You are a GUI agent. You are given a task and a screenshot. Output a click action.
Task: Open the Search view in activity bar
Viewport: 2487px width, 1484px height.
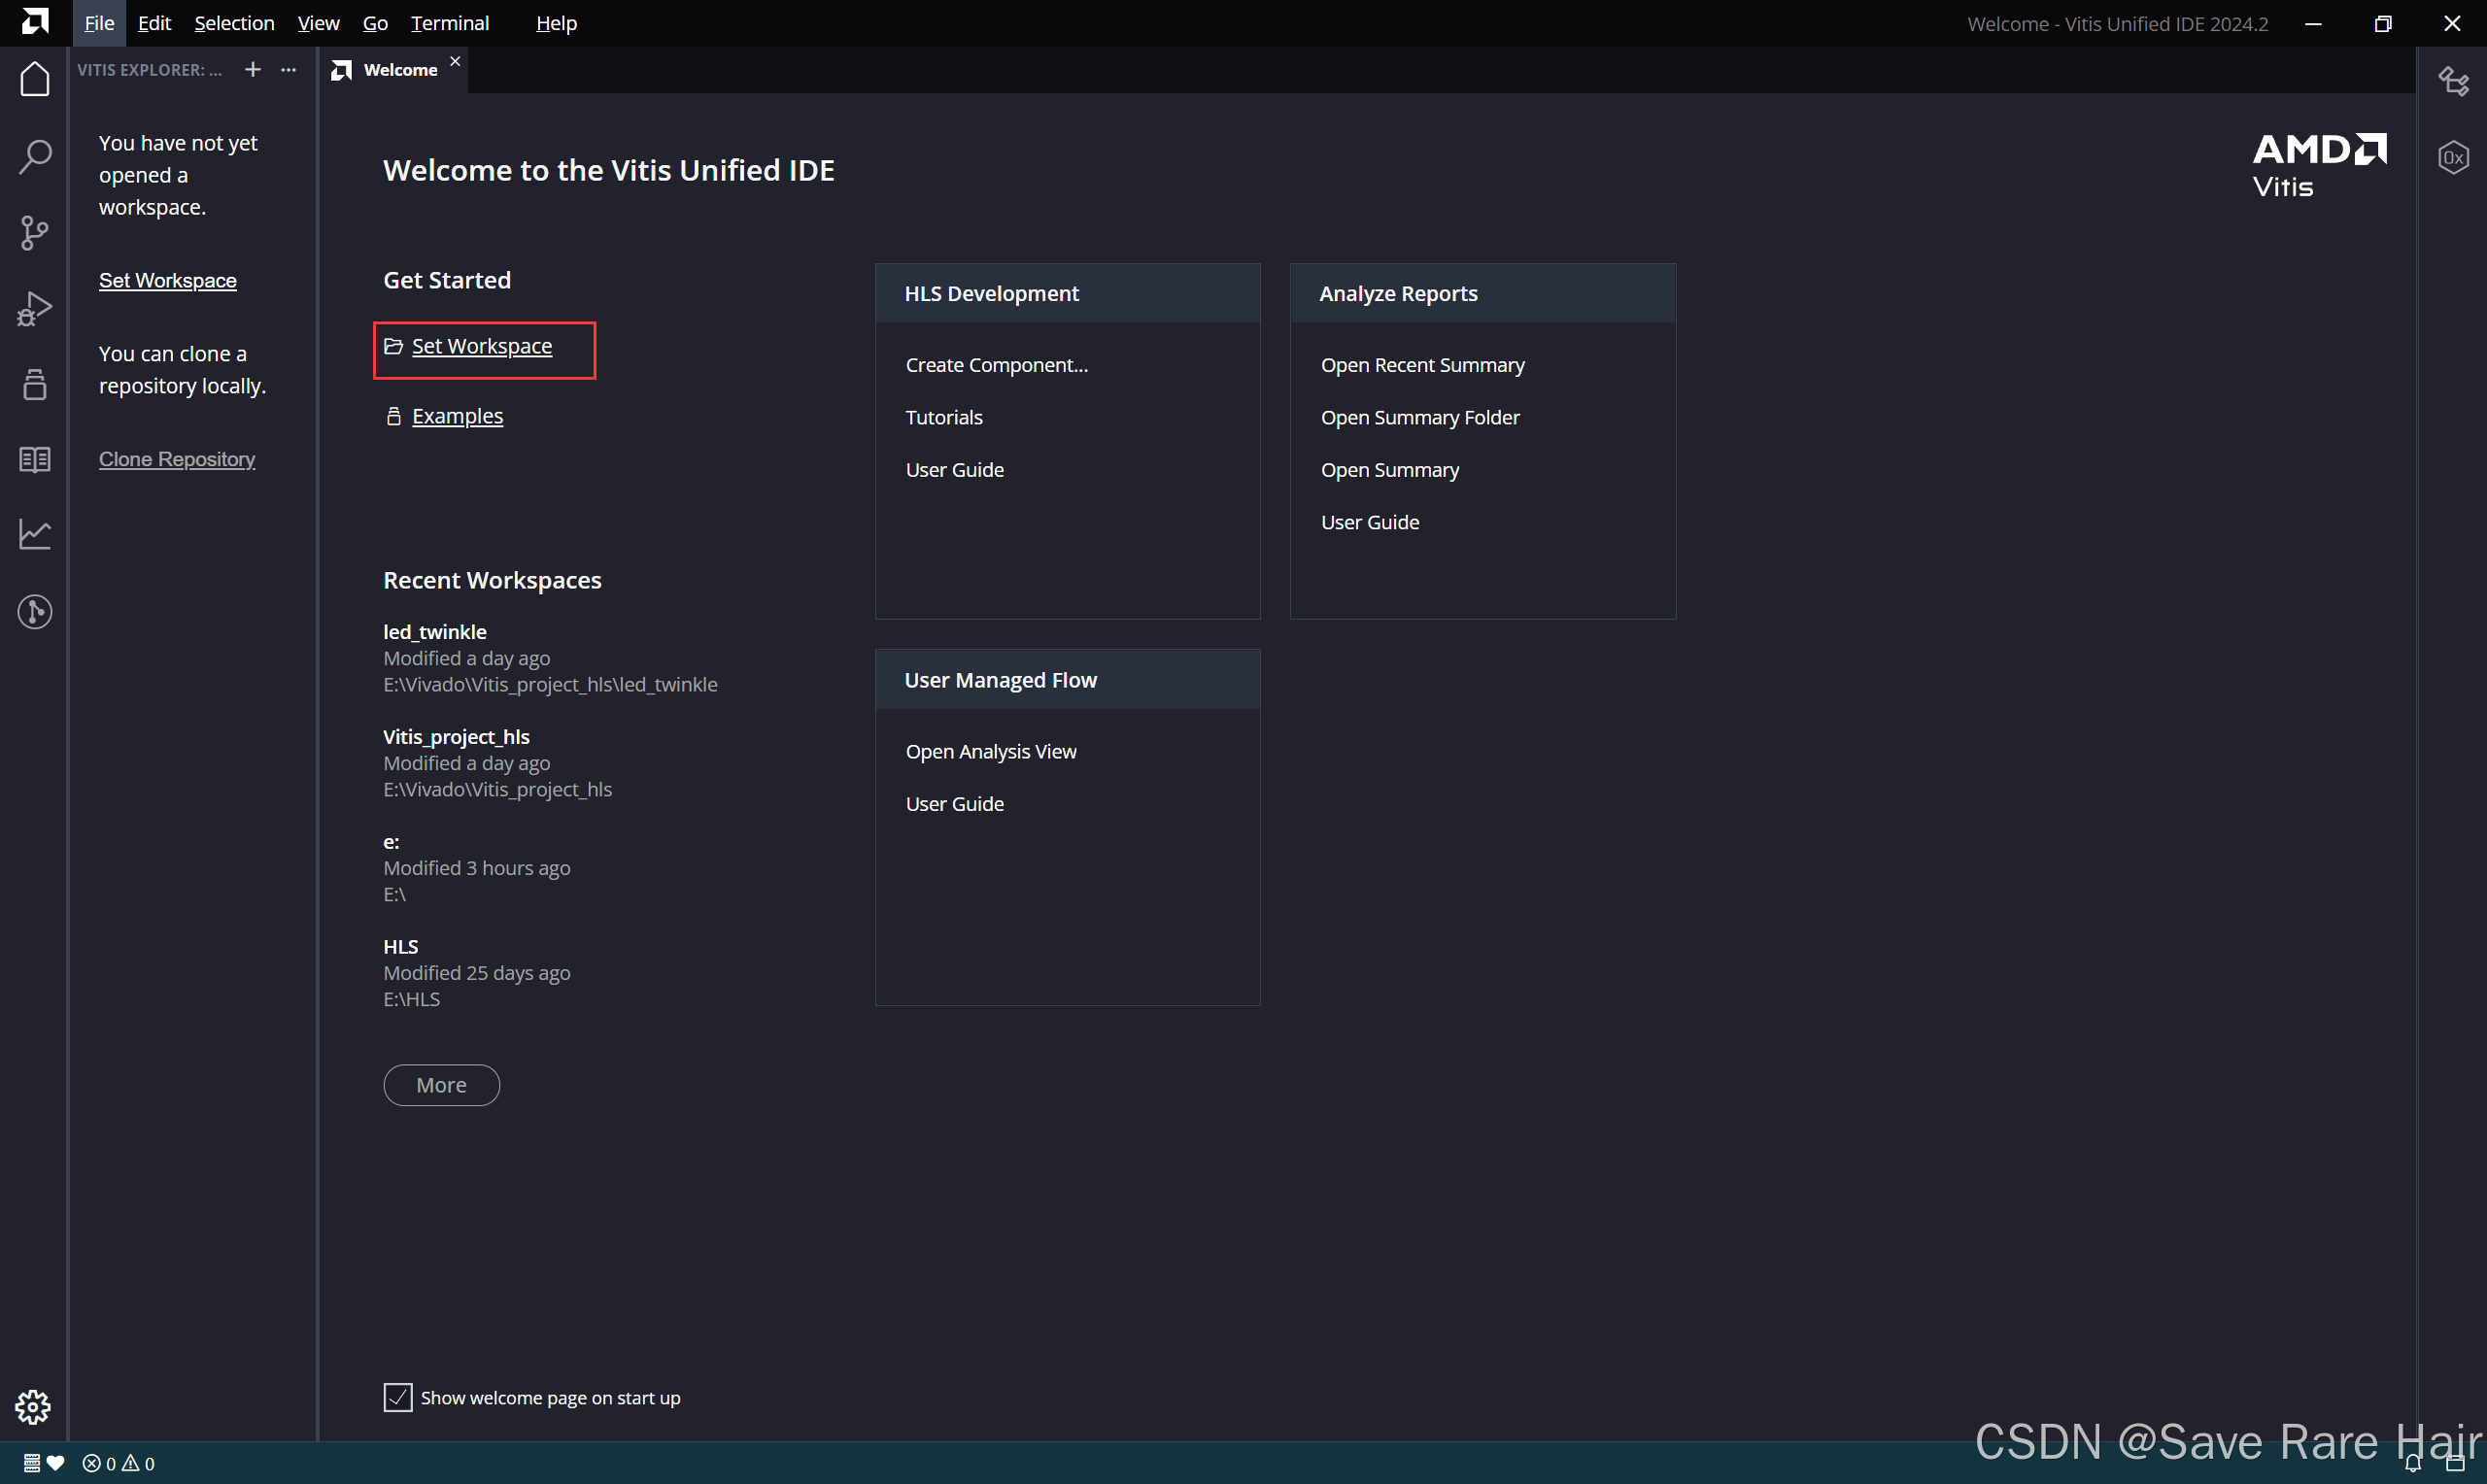click(x=35, y=156)
